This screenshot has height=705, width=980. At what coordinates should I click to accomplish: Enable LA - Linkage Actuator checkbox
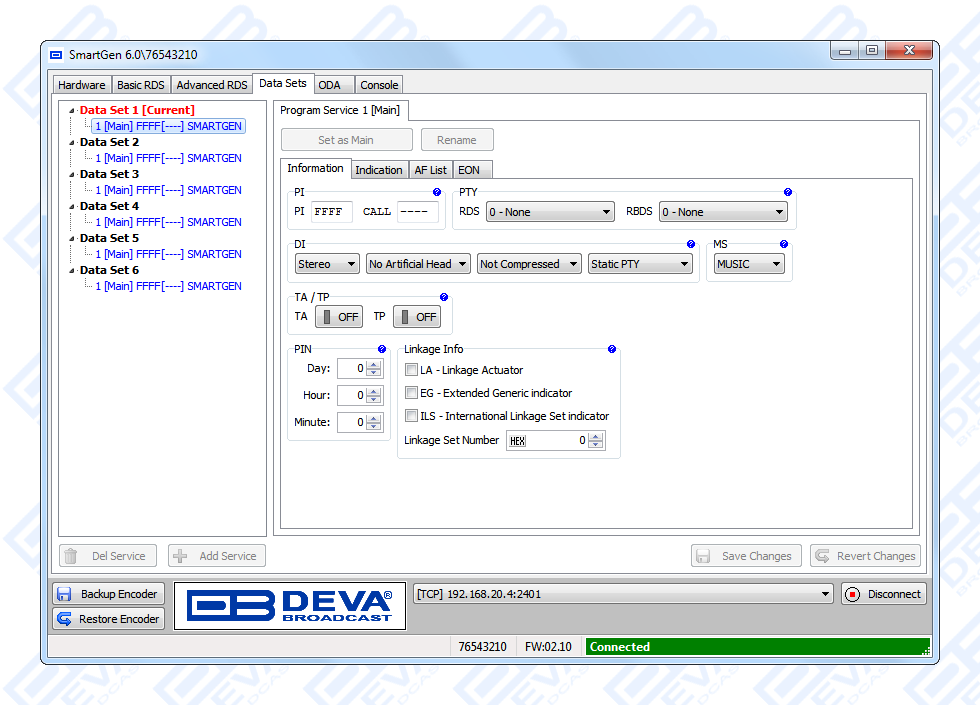(x=411, y=370)
